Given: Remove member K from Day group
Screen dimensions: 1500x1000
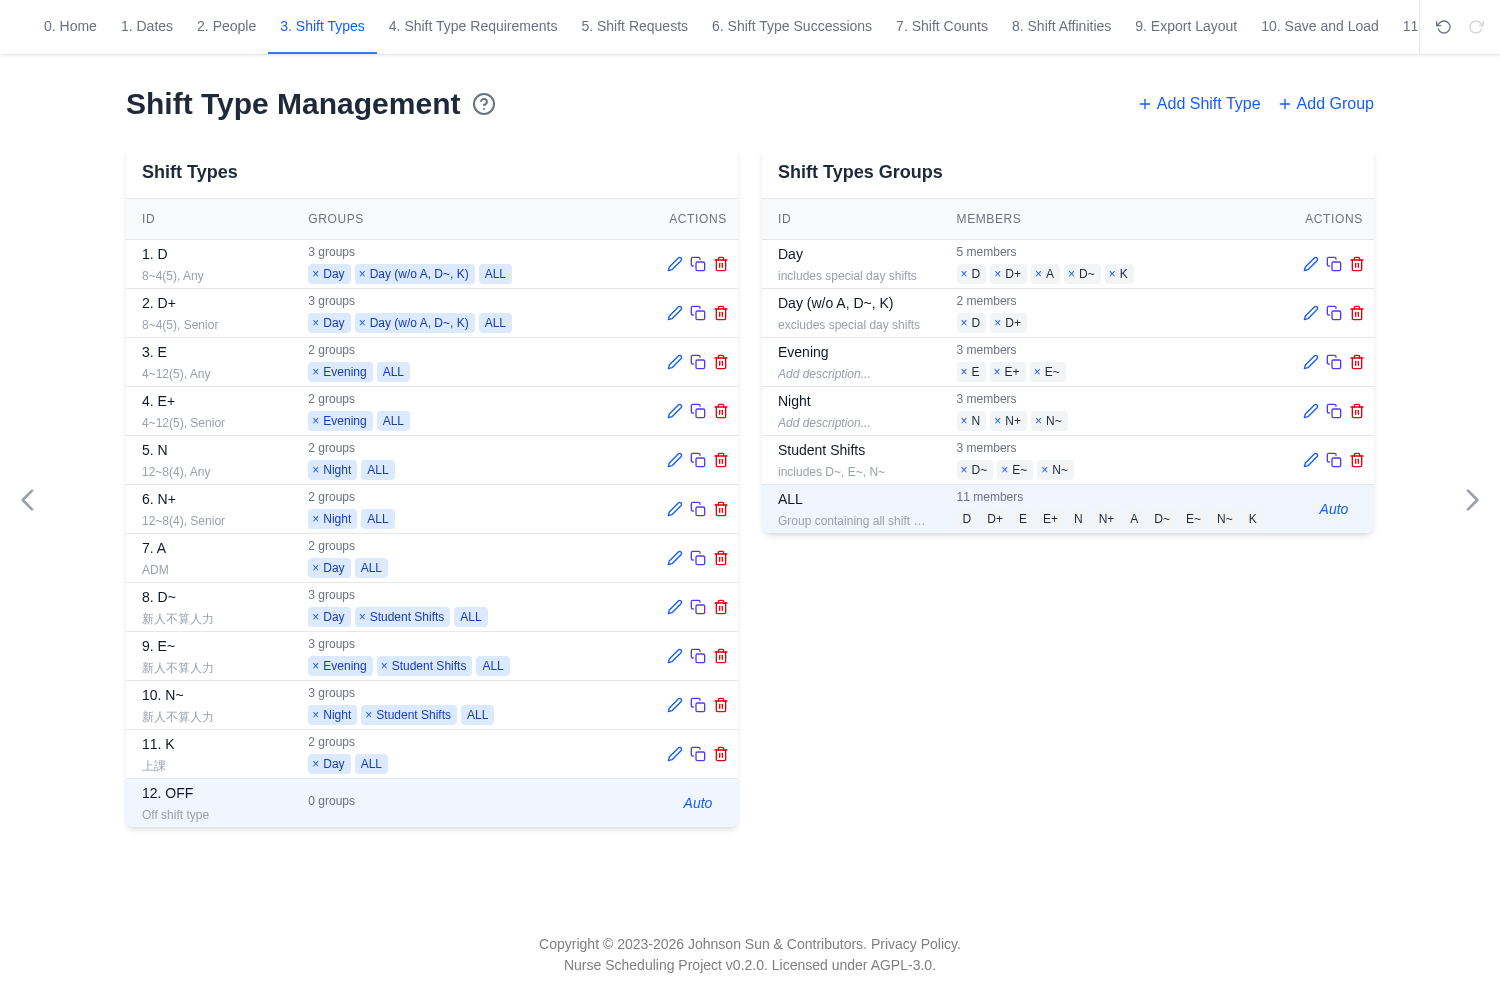Looking at the screenshot, I should click(1112, 274).
